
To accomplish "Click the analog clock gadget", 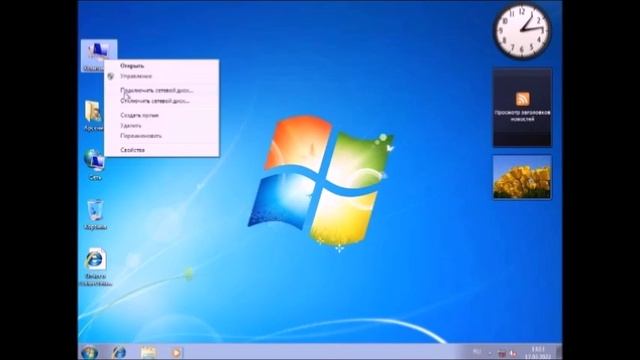I will (522, 31).
